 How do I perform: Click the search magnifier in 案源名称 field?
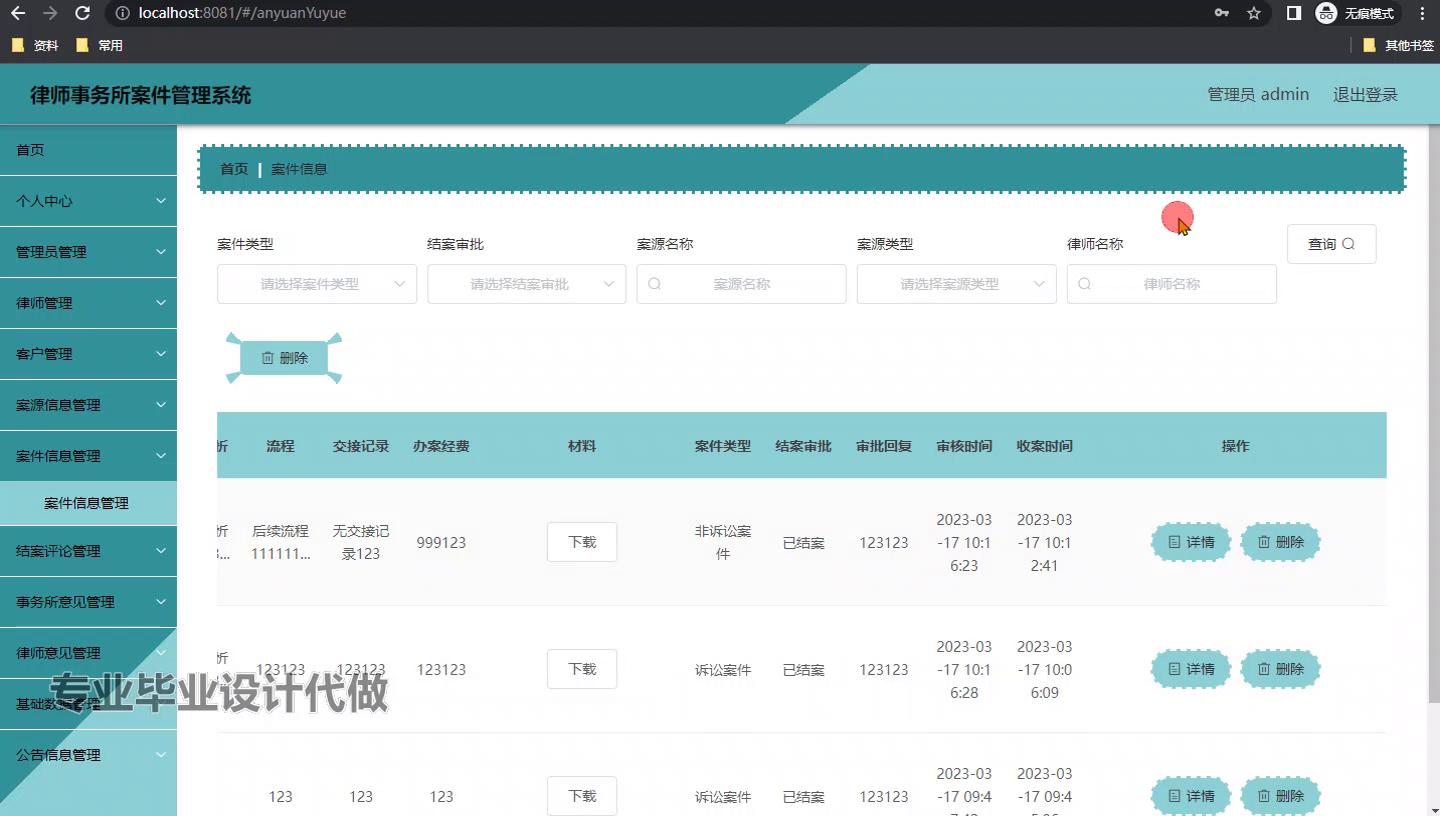[655, 284]
